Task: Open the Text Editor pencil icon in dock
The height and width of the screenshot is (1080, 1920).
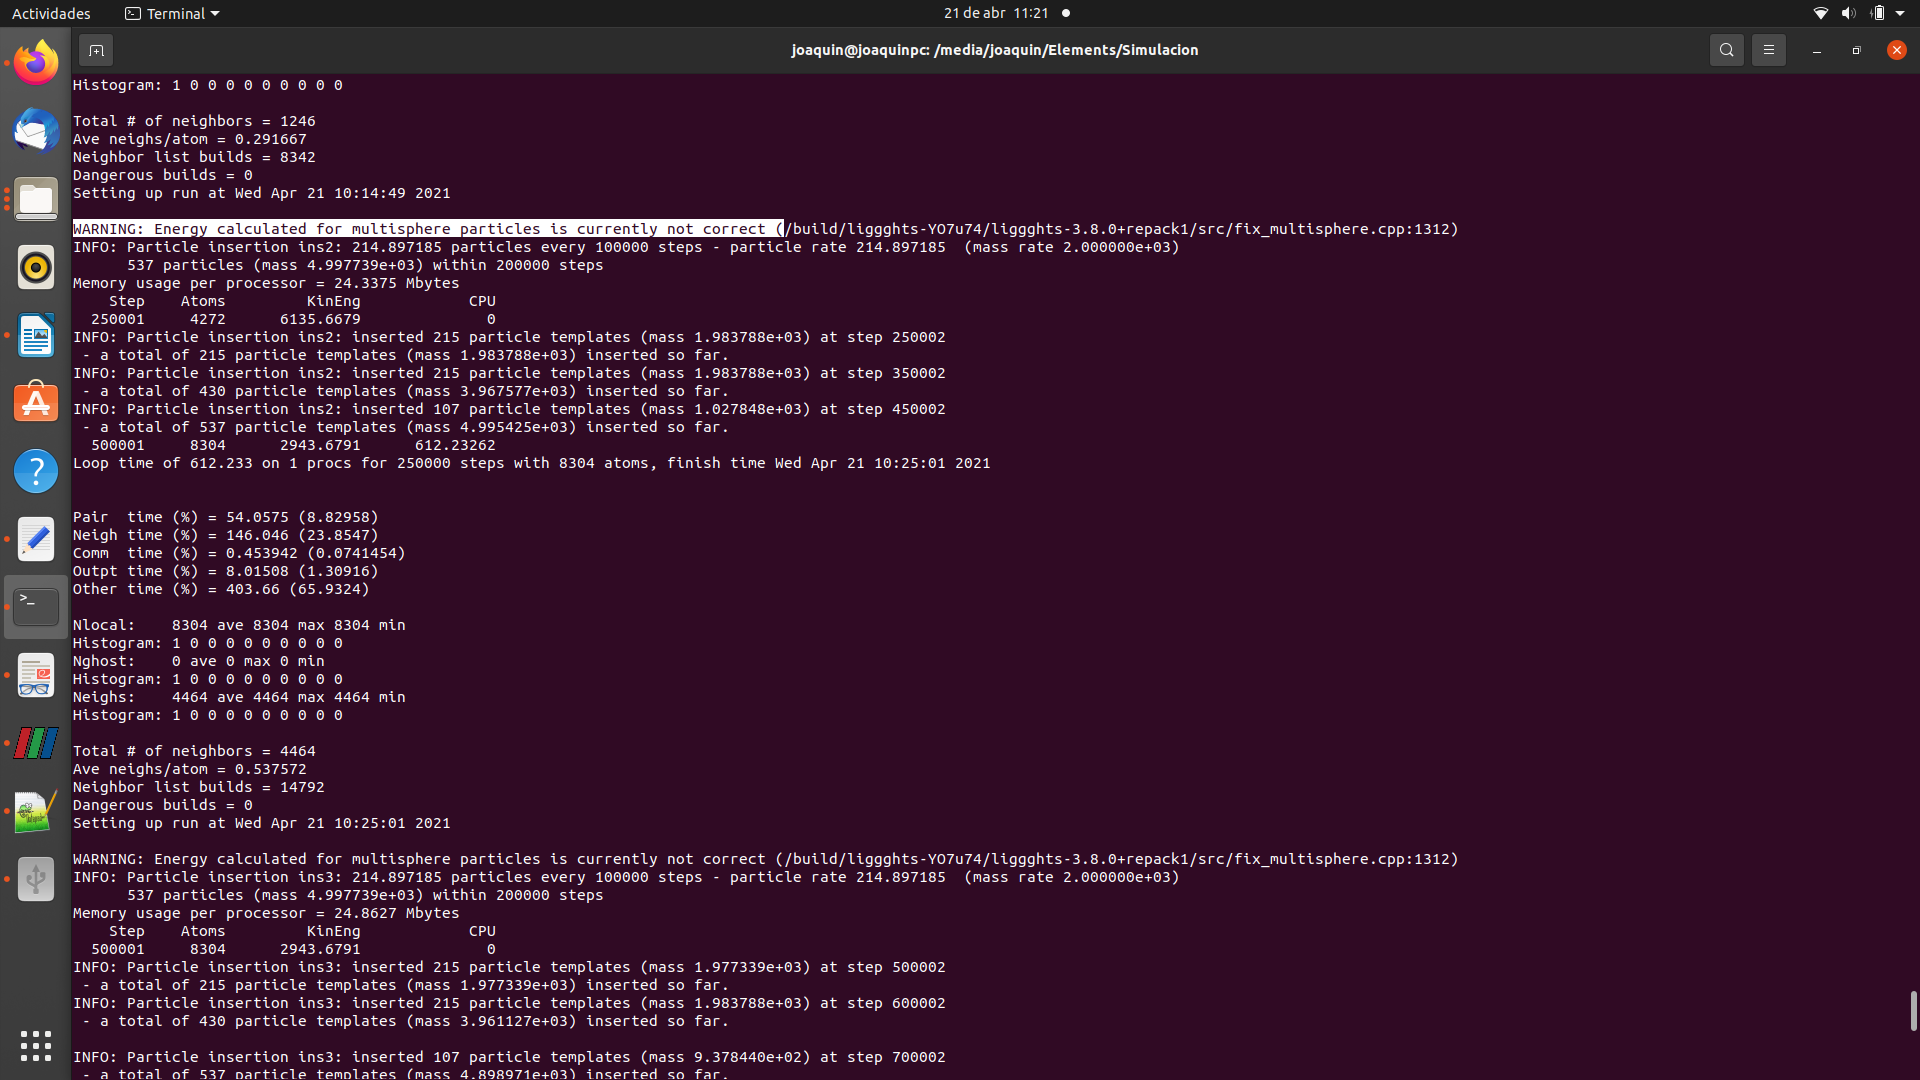Action: pyautogui.click(x=36, y=539)
